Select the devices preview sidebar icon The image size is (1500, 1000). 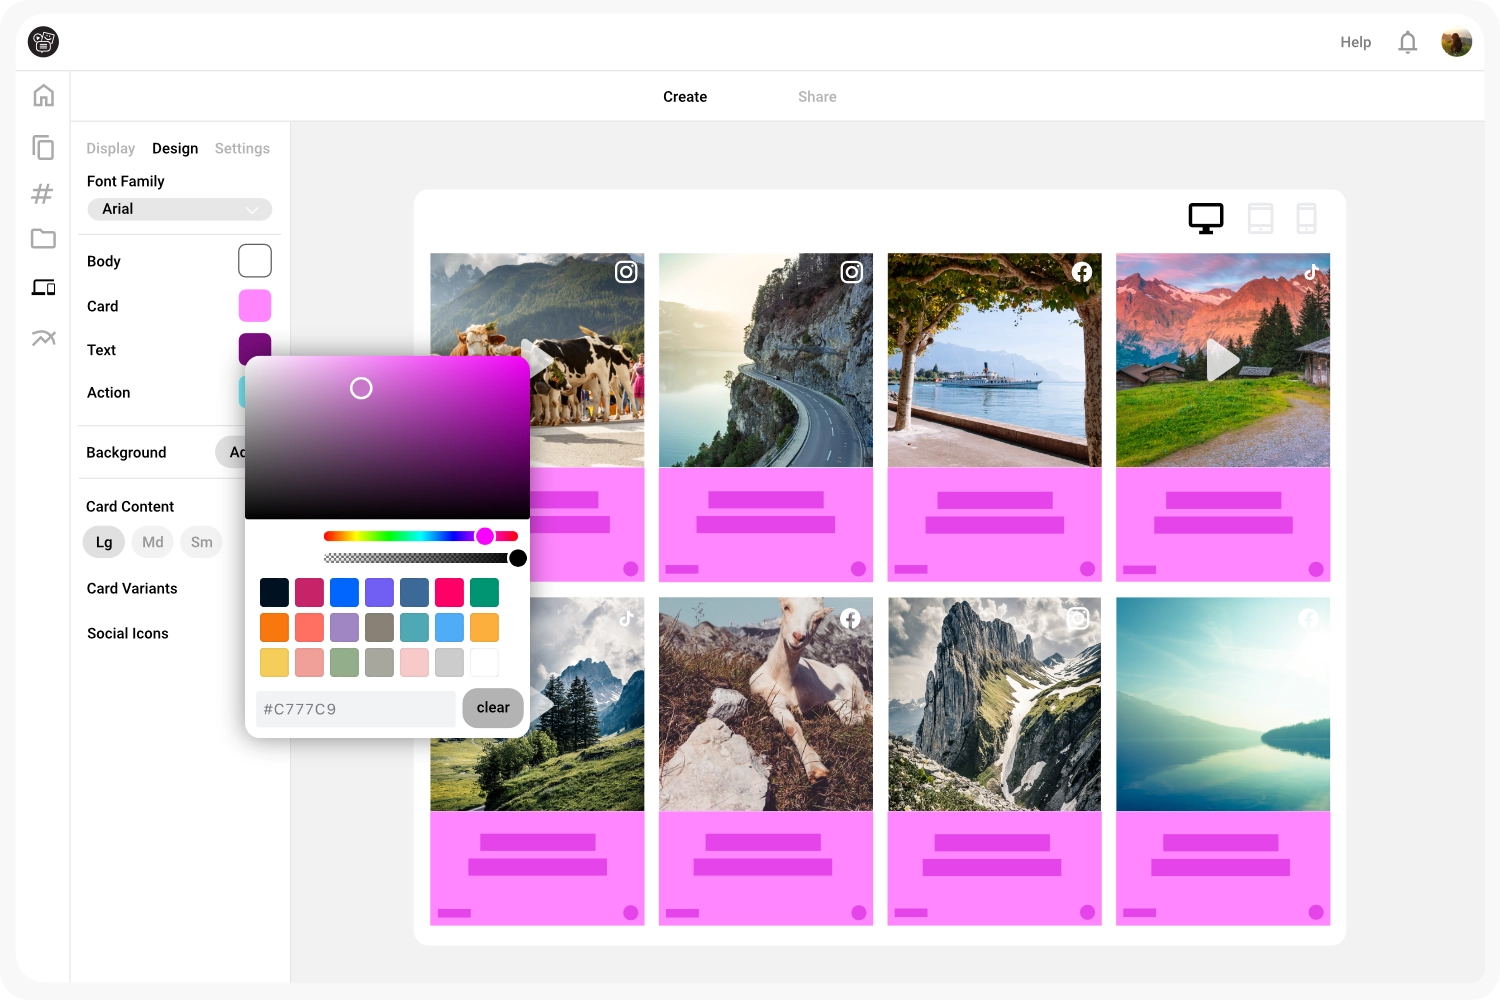click(43, 287)
